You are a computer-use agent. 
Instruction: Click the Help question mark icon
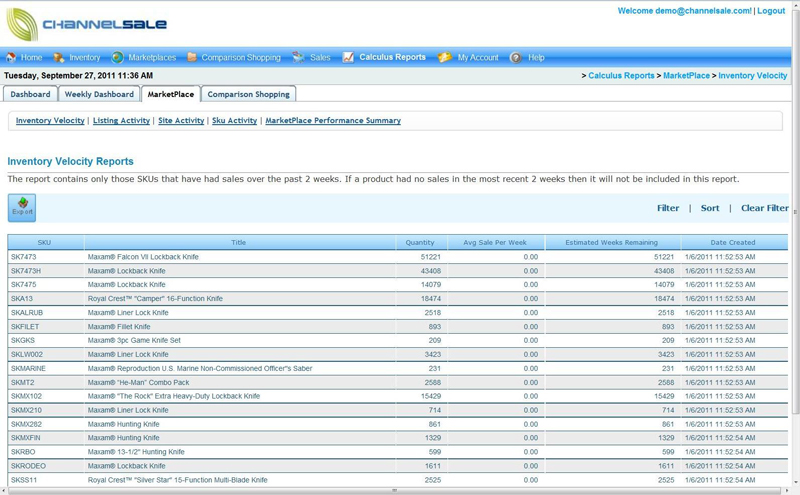pyautogui.click(x=516, y=58)
